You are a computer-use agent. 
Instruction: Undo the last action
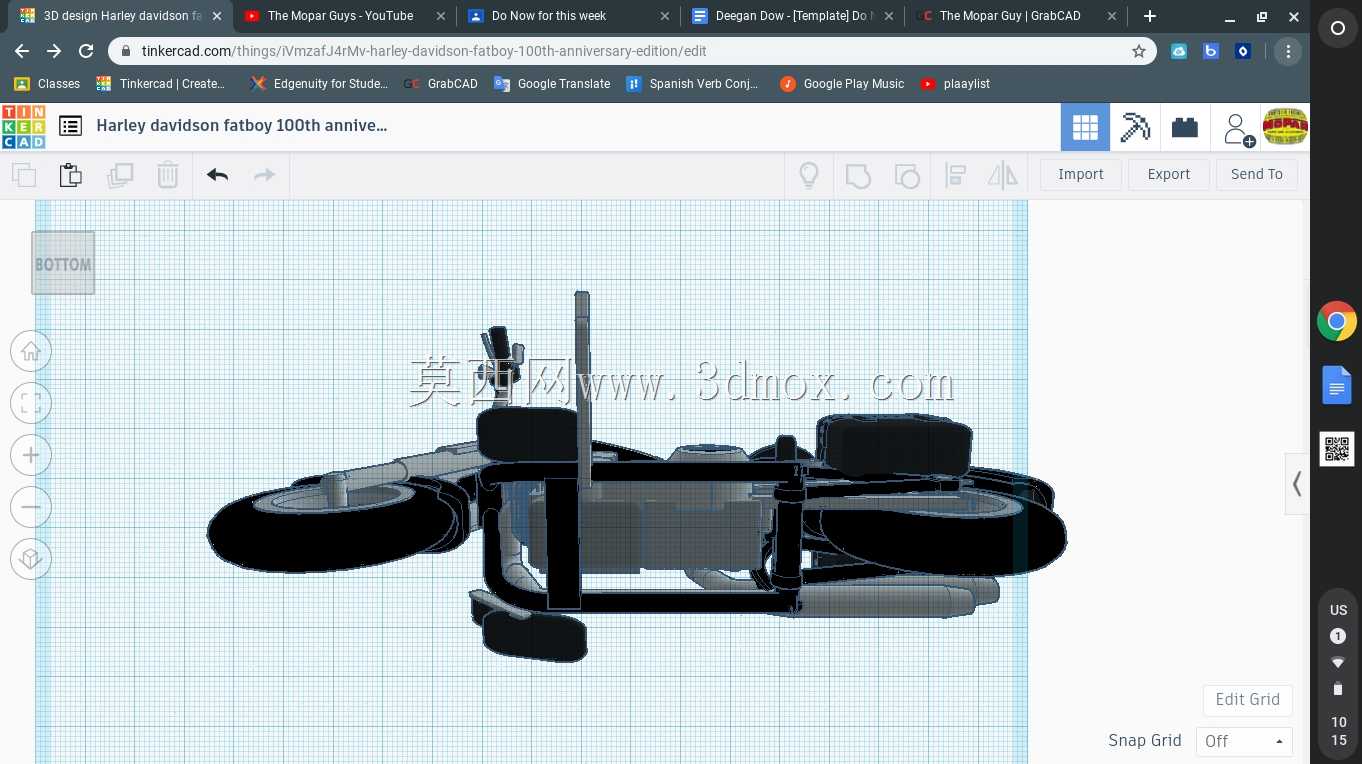218,175
